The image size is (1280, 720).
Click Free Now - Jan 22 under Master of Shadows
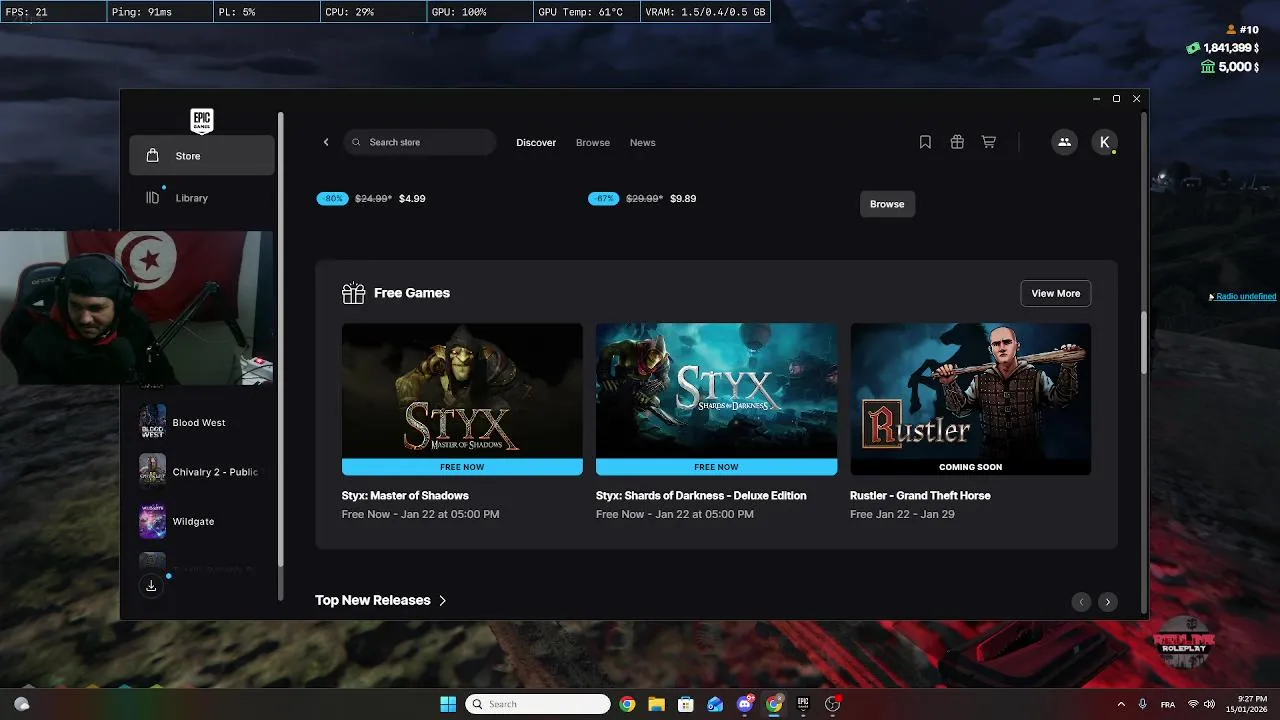tap(420, 515)
